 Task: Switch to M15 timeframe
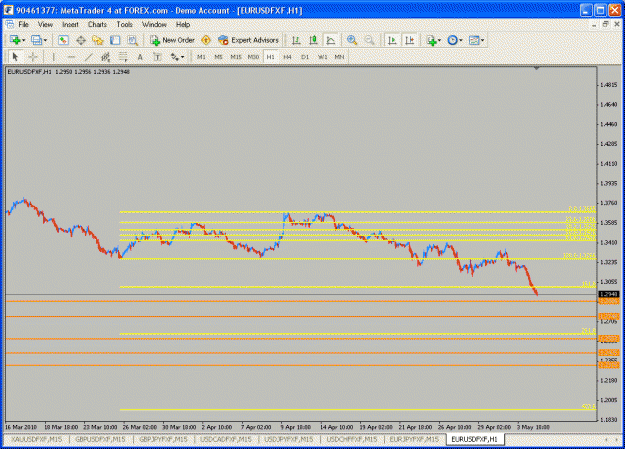236,57
